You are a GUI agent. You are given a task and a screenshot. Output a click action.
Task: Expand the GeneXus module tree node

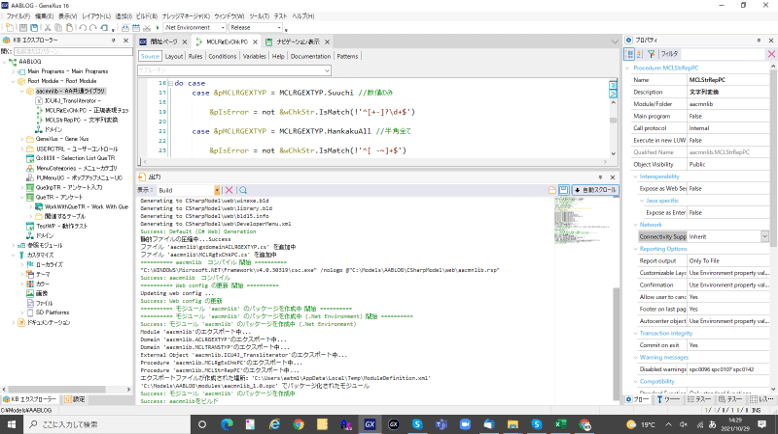(22, 139)
